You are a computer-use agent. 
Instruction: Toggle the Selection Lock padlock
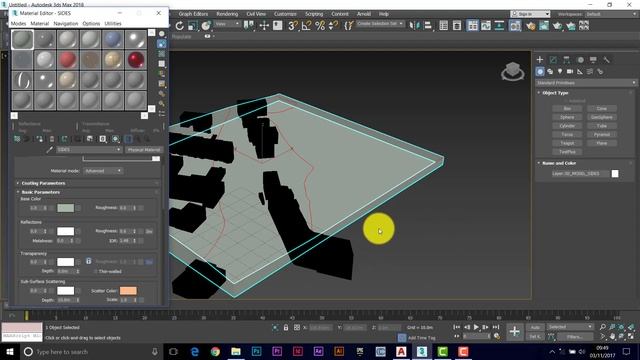tap(286, 327)
